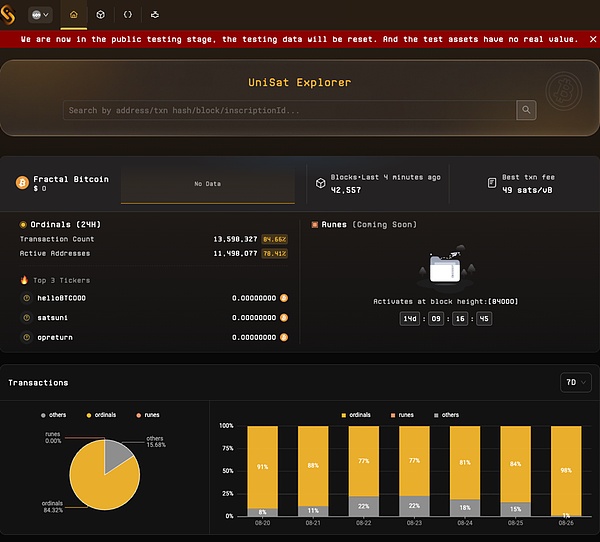Click the Blocks cube icon
600x542 pixels.
(x=321, y=183)
